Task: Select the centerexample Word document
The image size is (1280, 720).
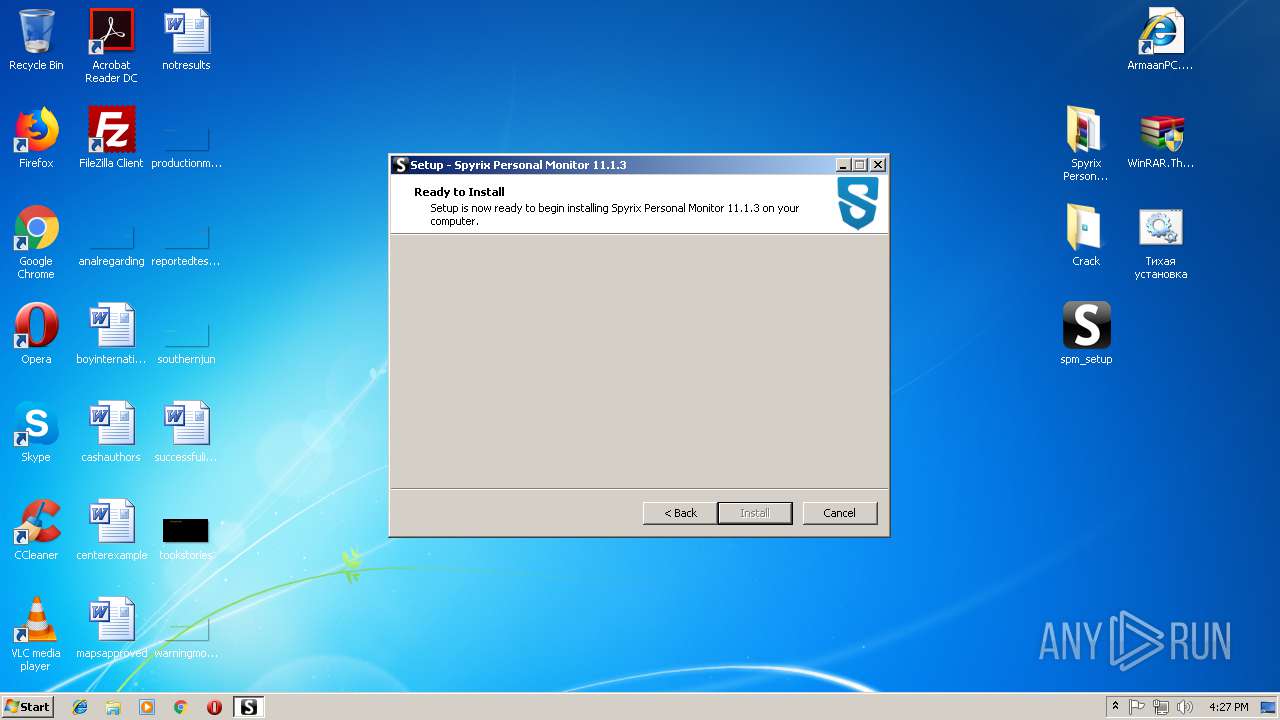Action: (111, 531)
